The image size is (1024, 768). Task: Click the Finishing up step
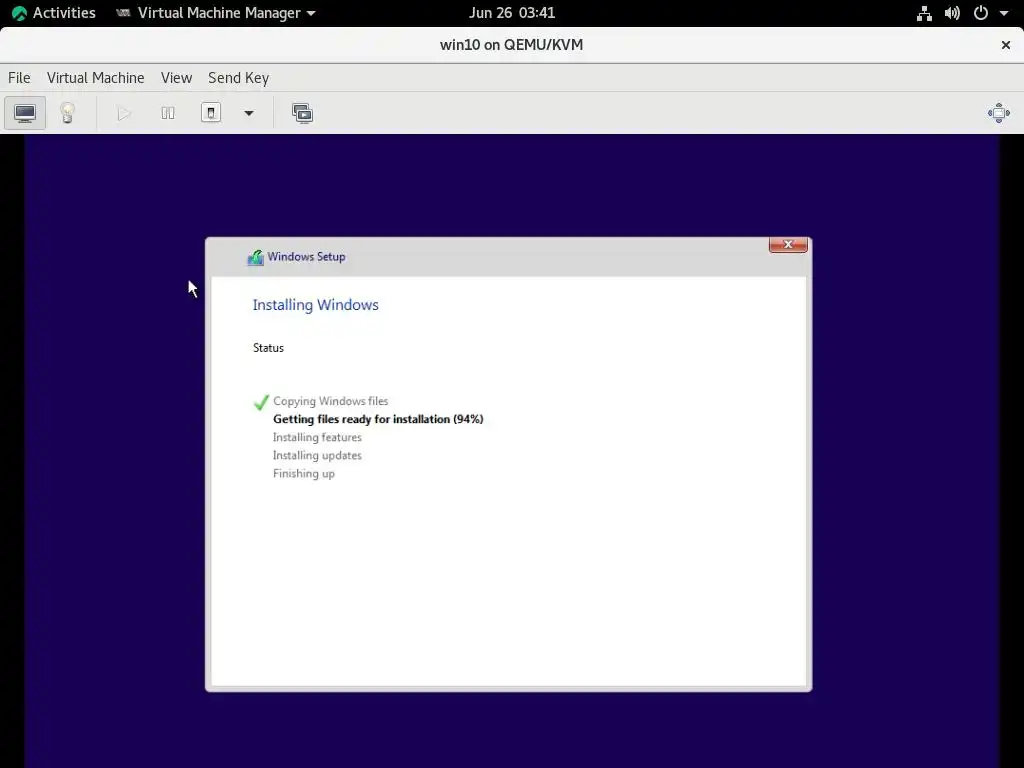[x=304, y=473]
